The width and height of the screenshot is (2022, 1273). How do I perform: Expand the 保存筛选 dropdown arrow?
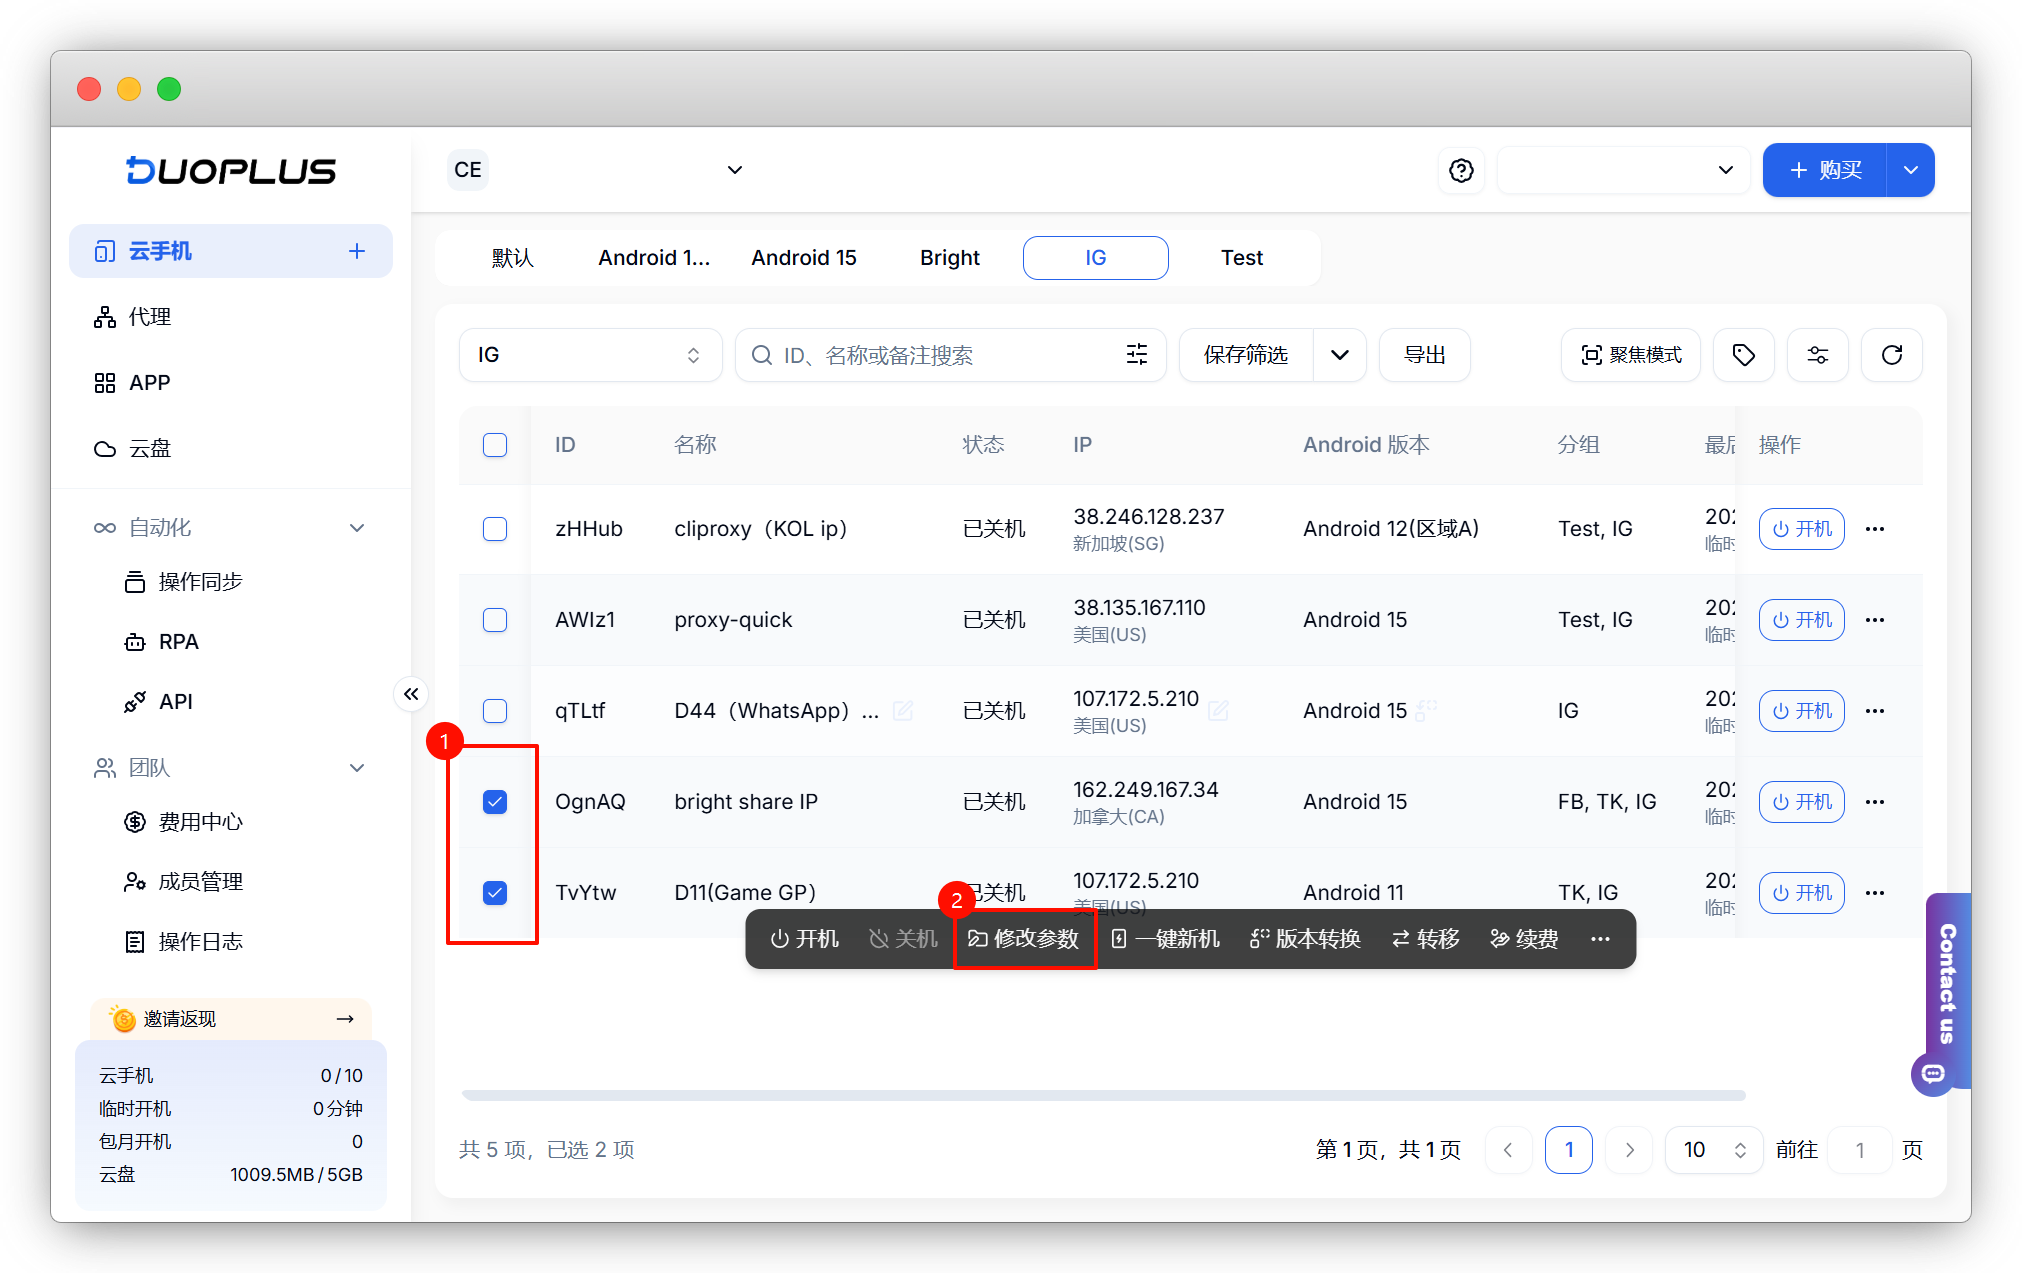click(x=1340, y=355)
